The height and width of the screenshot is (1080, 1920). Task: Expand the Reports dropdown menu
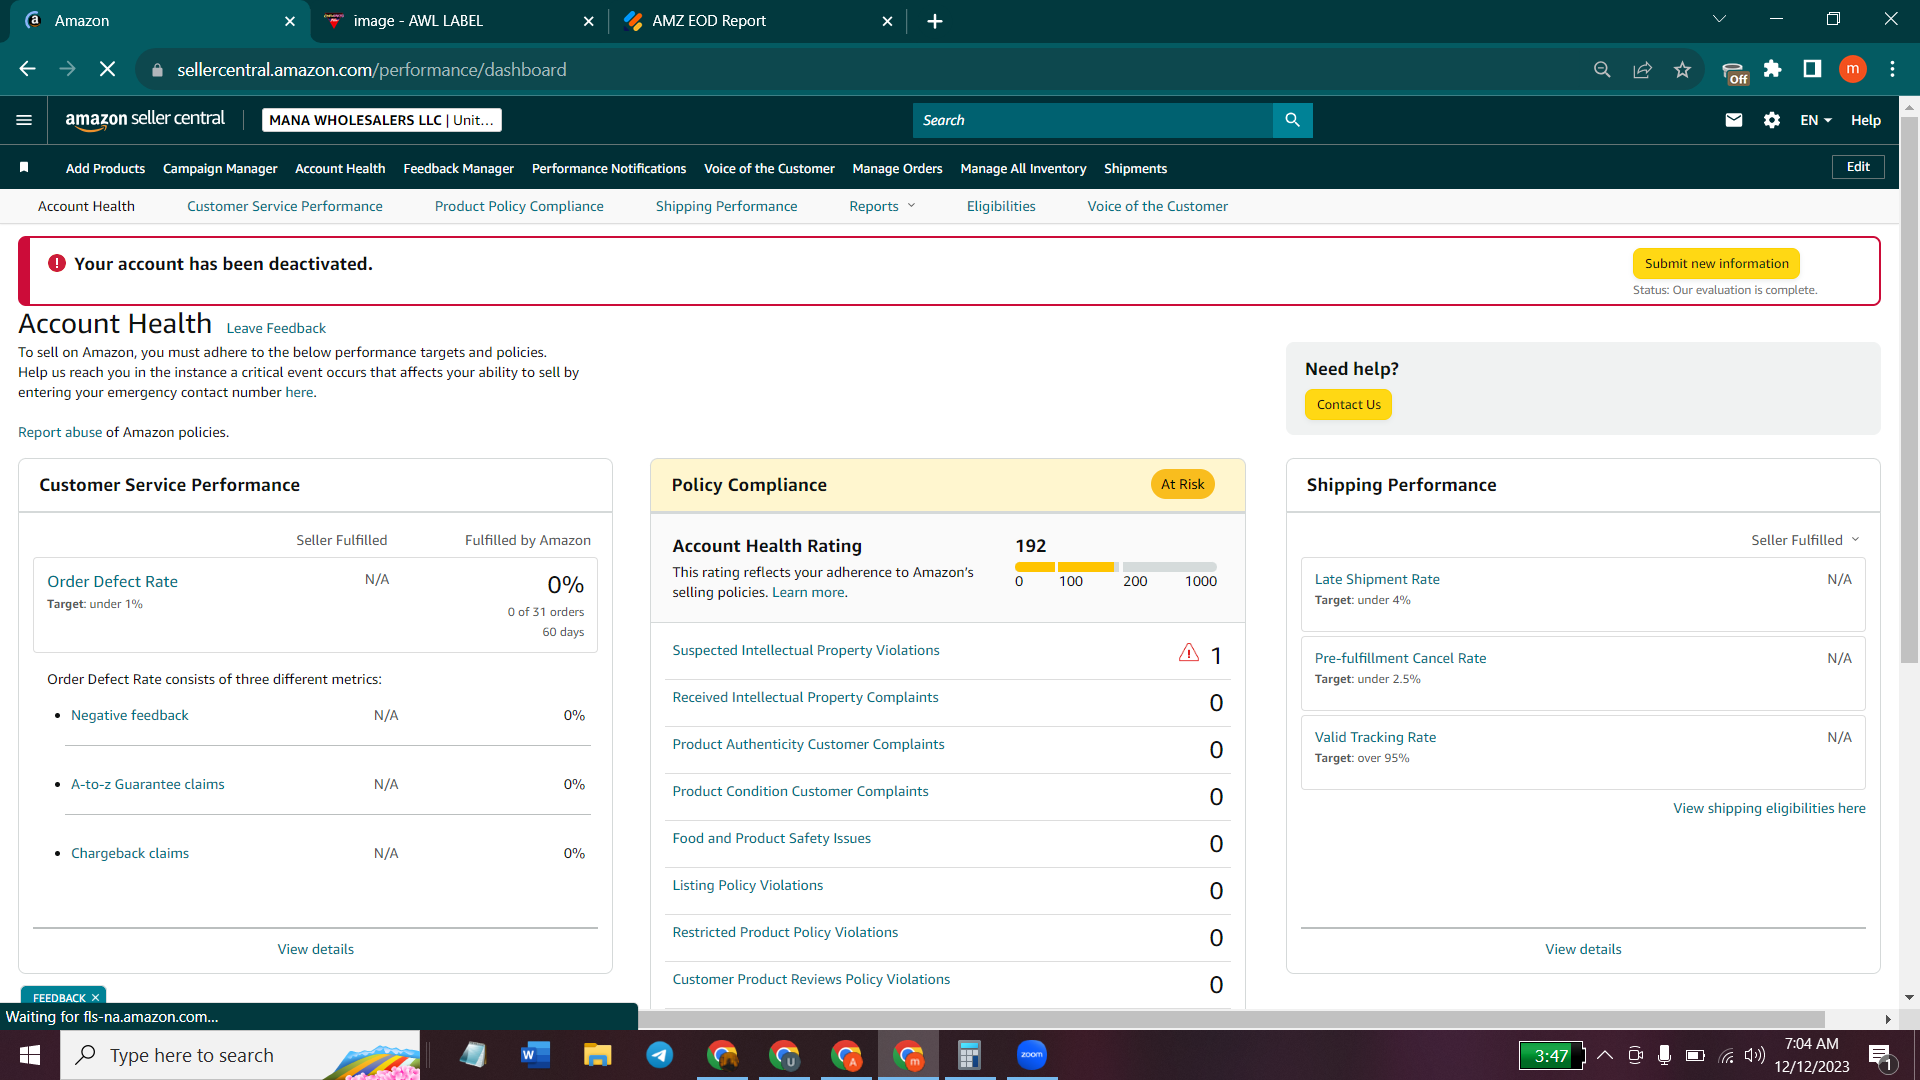[x=882, y=206]
